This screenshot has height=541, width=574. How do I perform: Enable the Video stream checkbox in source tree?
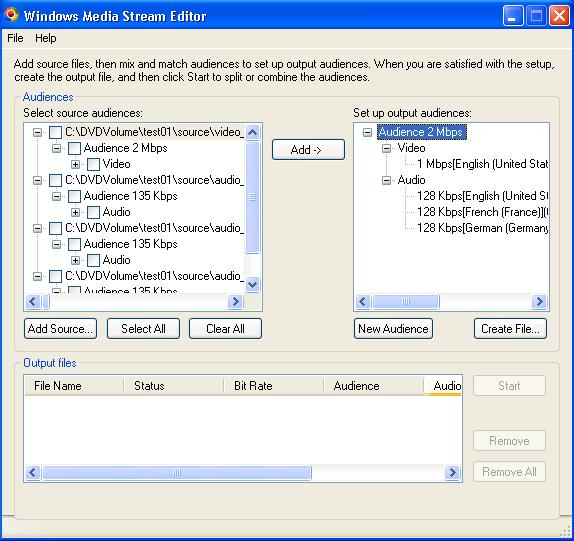(x=93, y=164)
